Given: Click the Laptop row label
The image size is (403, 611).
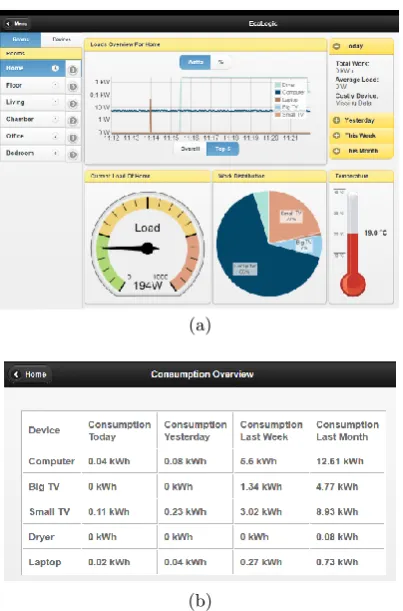Looking at the screenshot, I should coord(45,562).
